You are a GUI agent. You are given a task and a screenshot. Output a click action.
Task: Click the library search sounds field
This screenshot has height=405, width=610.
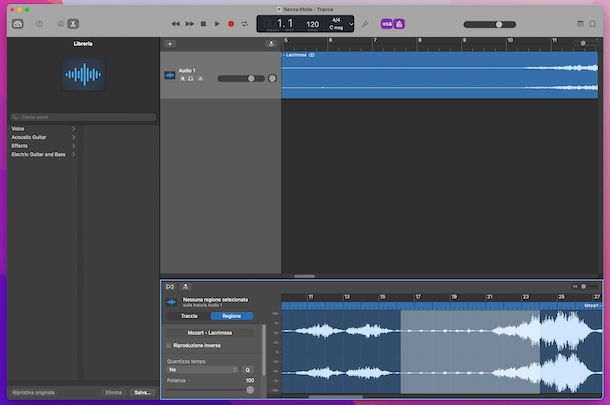(x=83, y=117)
